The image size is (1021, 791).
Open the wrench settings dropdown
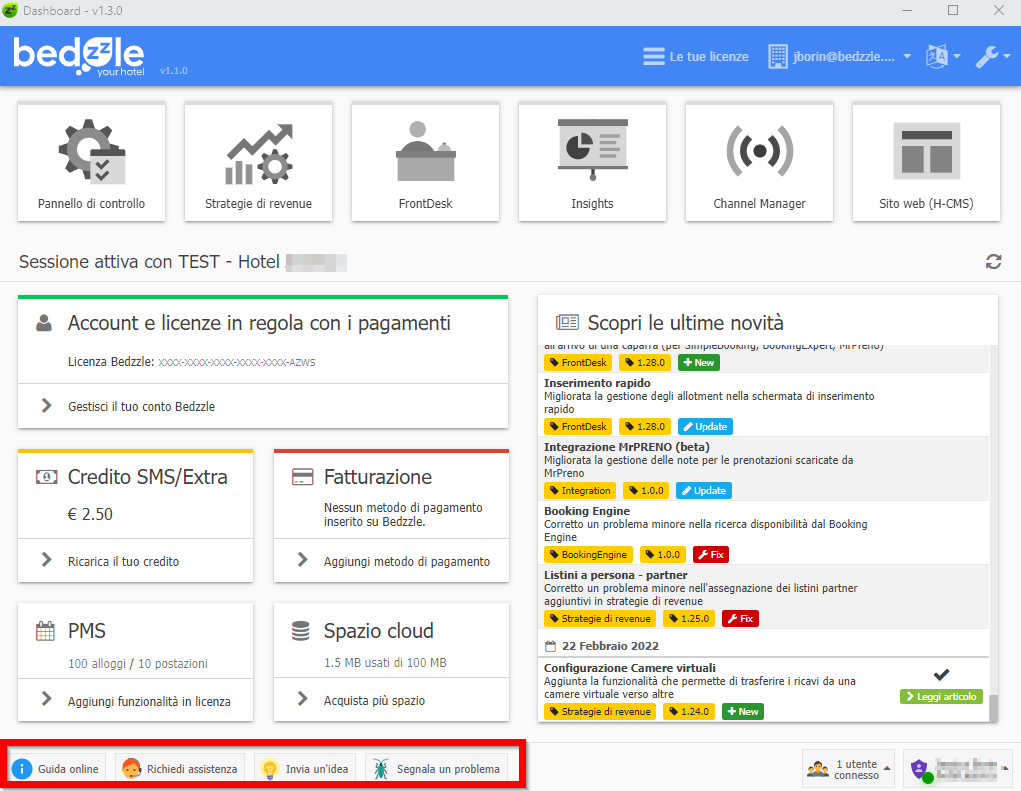[x=992, y=57]
